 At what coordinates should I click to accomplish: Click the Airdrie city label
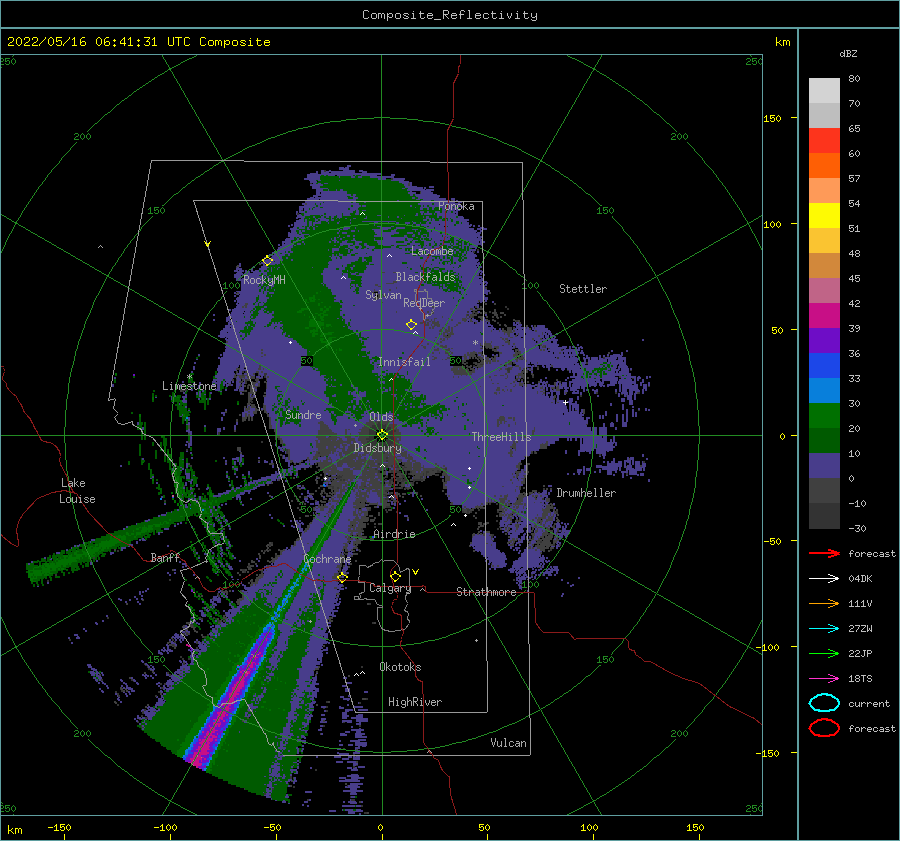tap(394, 534)
